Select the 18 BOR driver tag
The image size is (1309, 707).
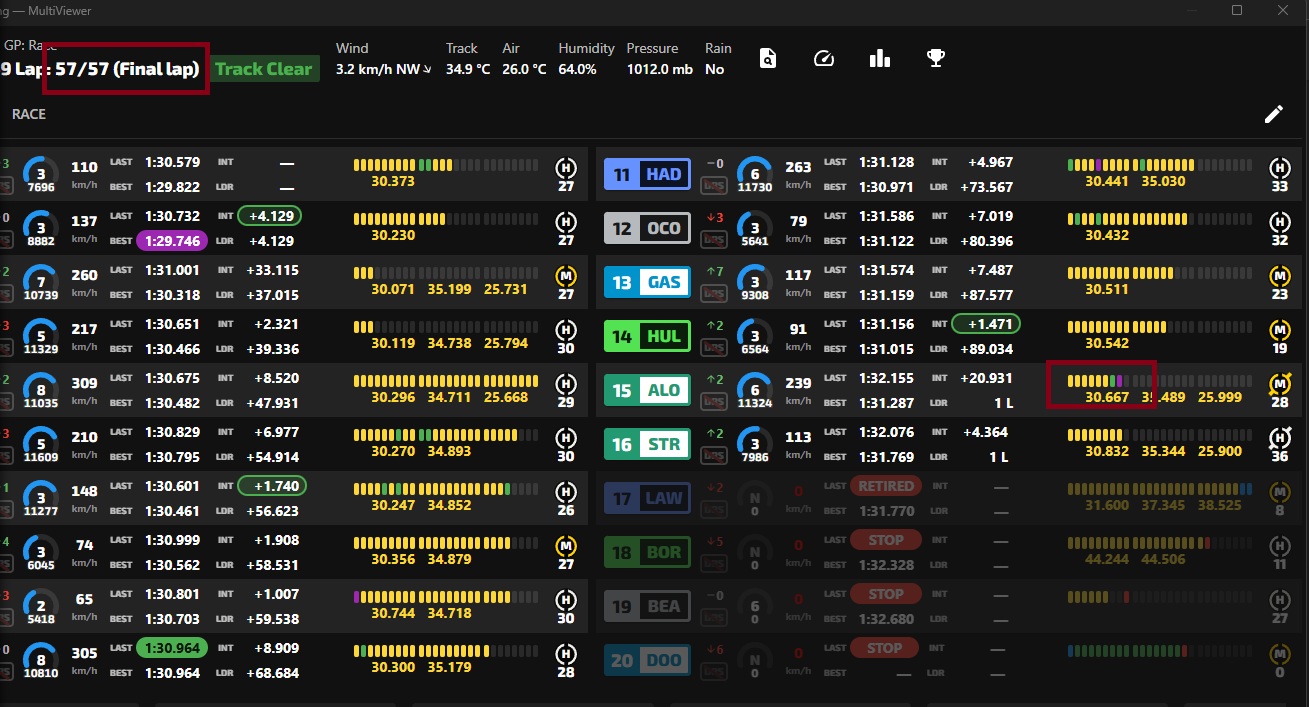(647, 552)
